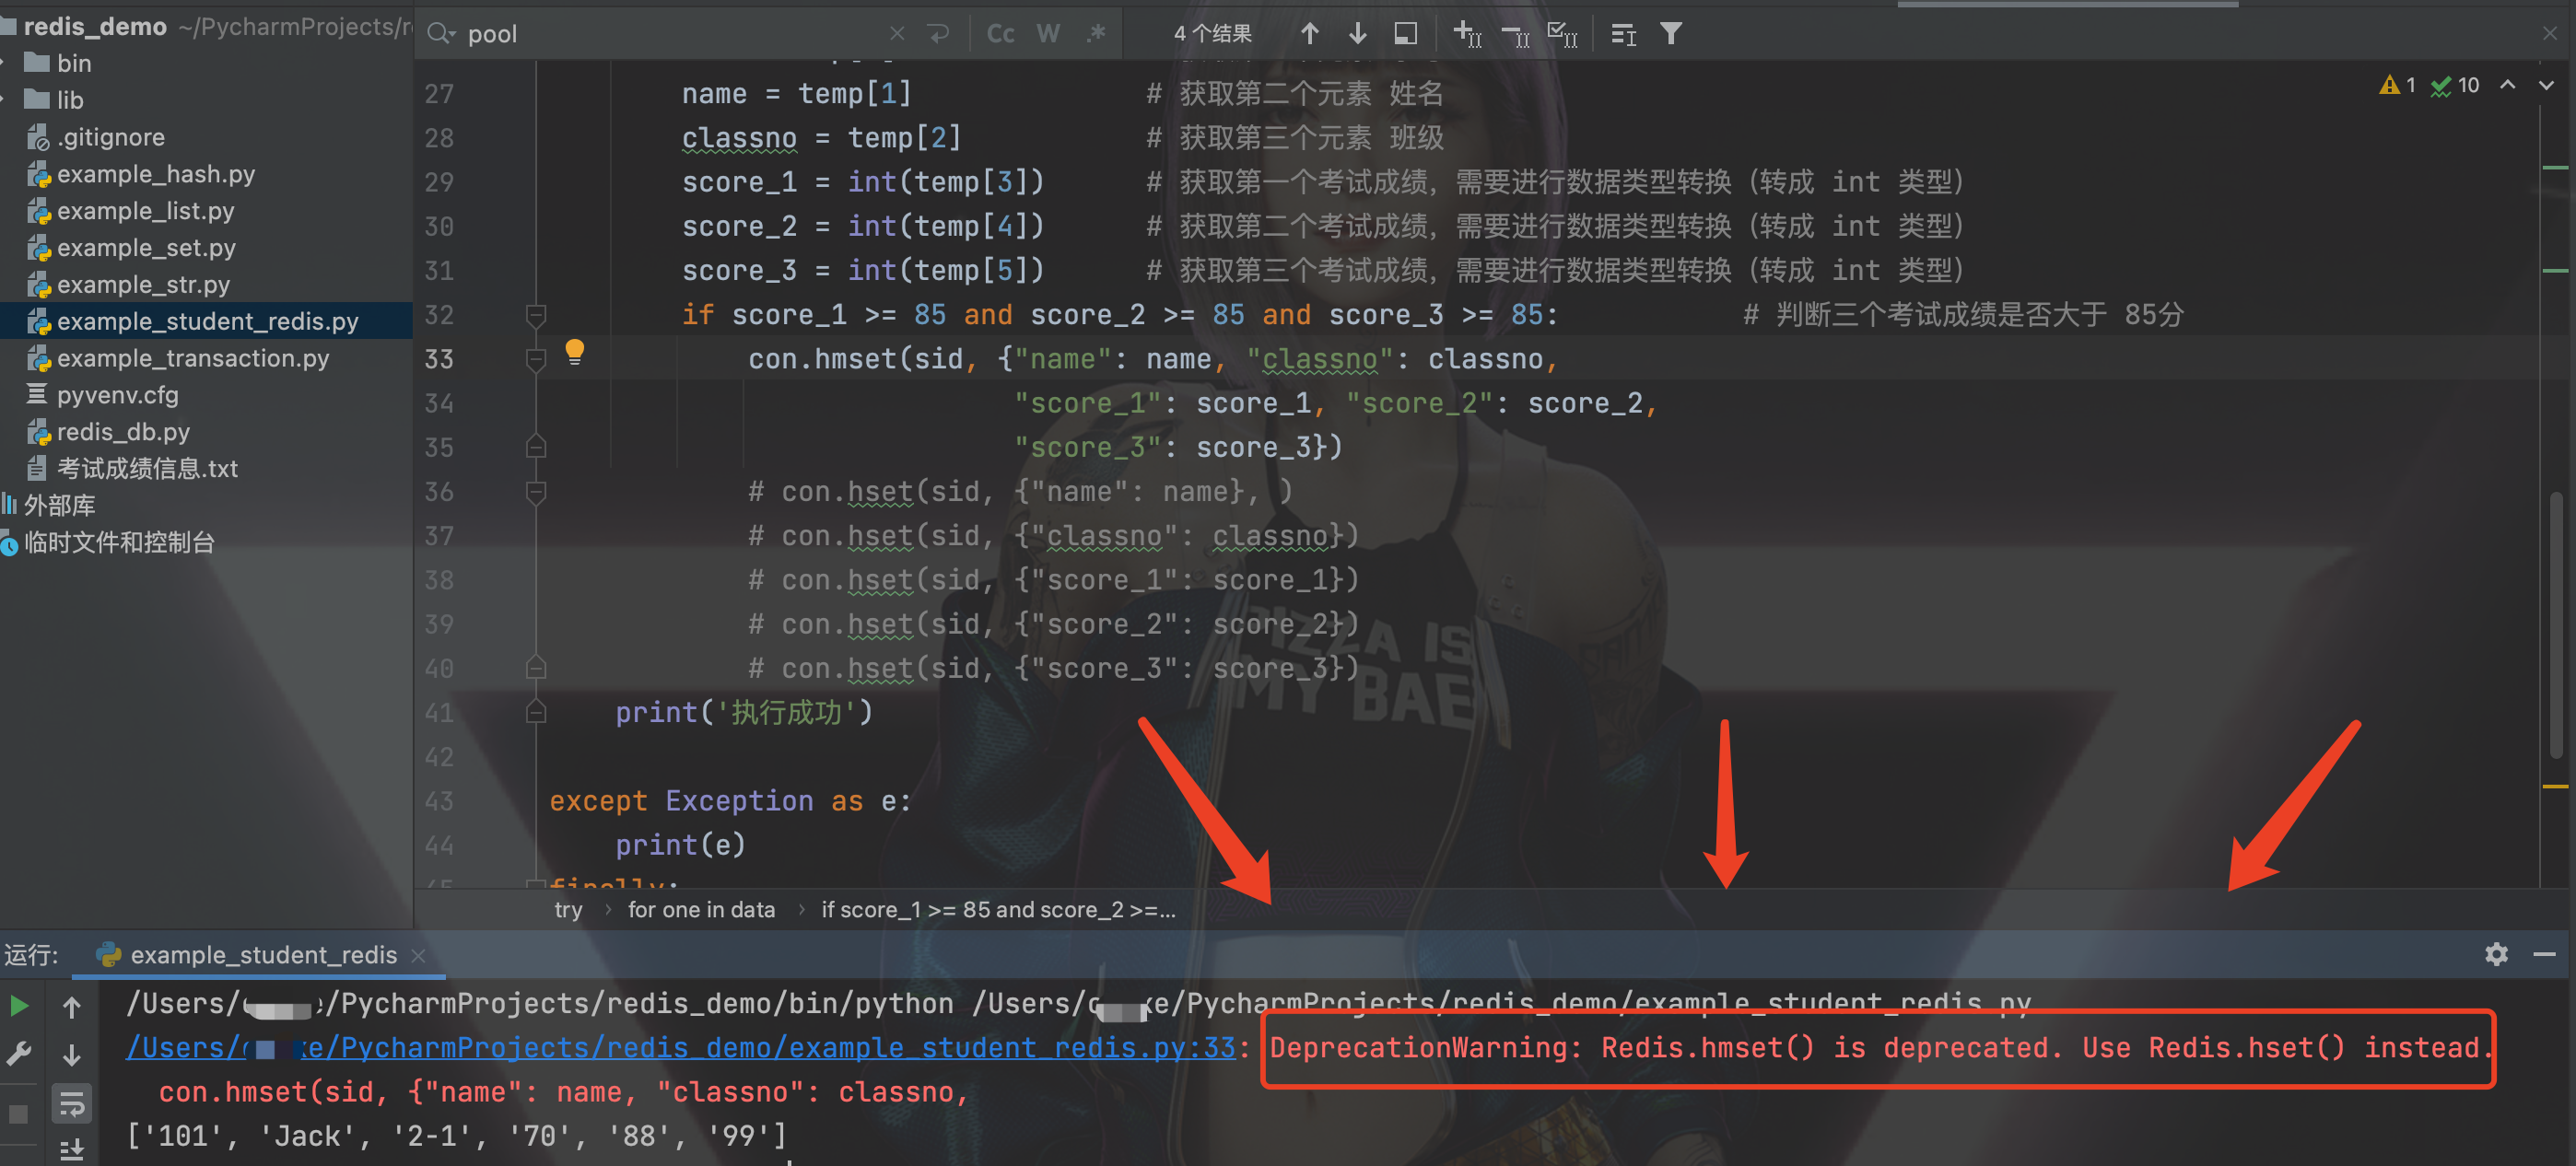
Task: Click the next occurrence down arrow in search bar
Action: coord(1357,33)
